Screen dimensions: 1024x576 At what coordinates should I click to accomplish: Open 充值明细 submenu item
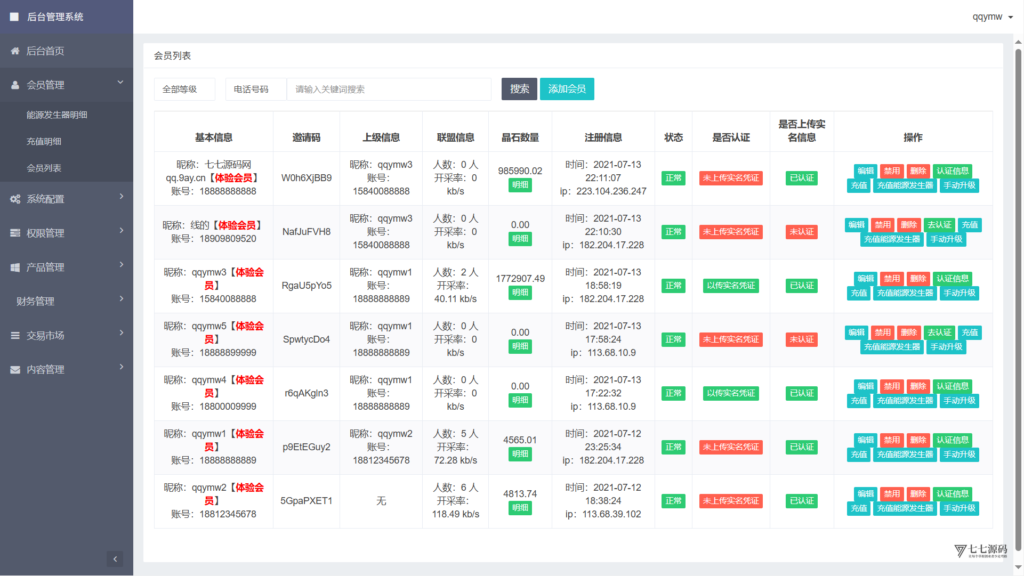44,142
